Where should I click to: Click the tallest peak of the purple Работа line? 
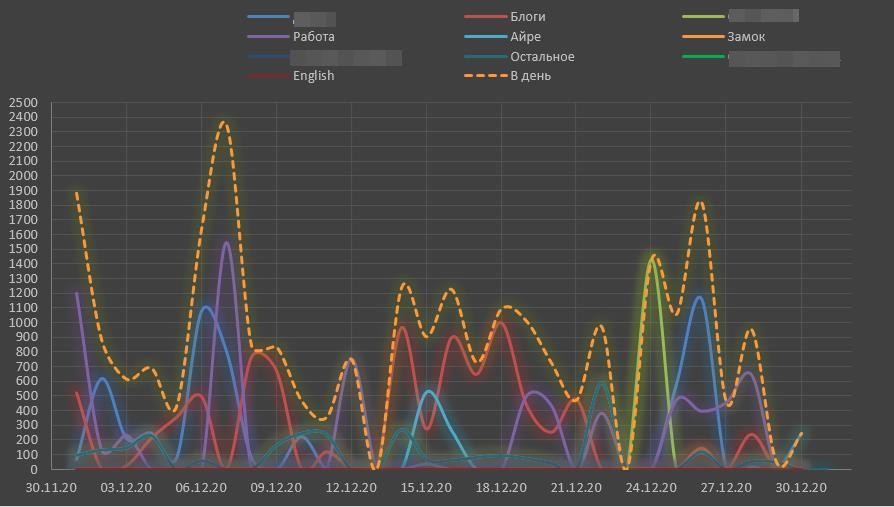(227, 243)
